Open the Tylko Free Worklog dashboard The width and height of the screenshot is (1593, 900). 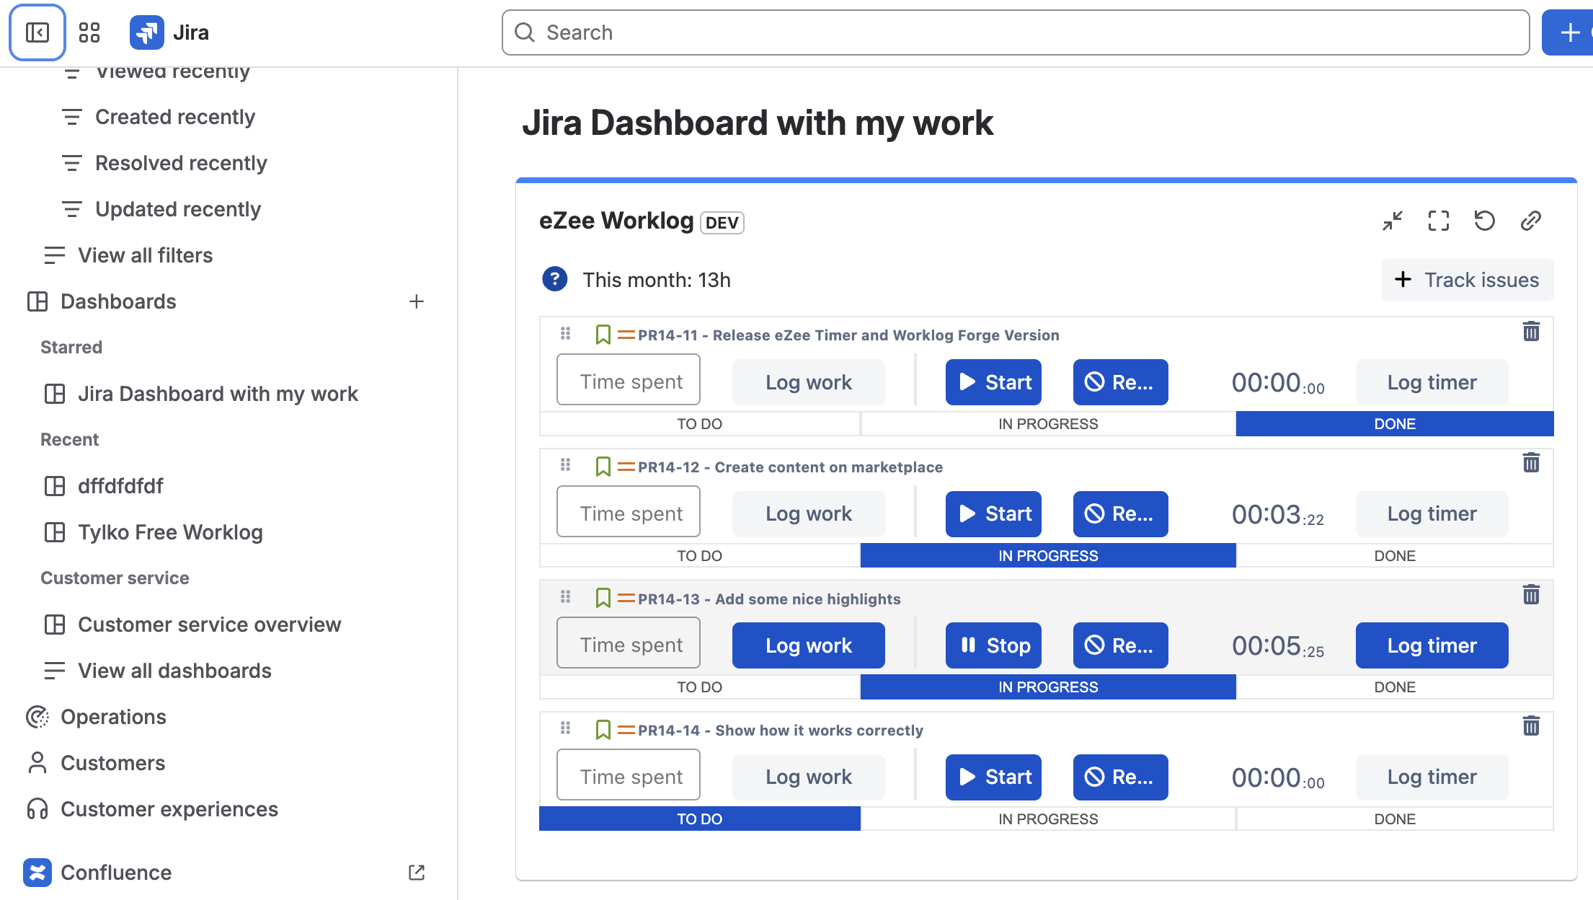pos(170,532)
